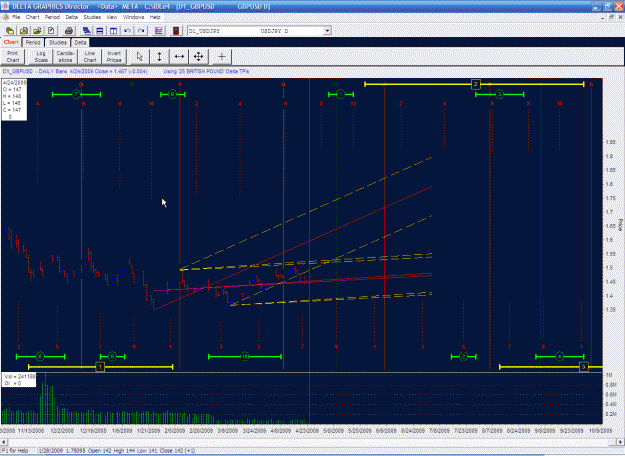Select the four-way move arrows tool

pos(199,57)
